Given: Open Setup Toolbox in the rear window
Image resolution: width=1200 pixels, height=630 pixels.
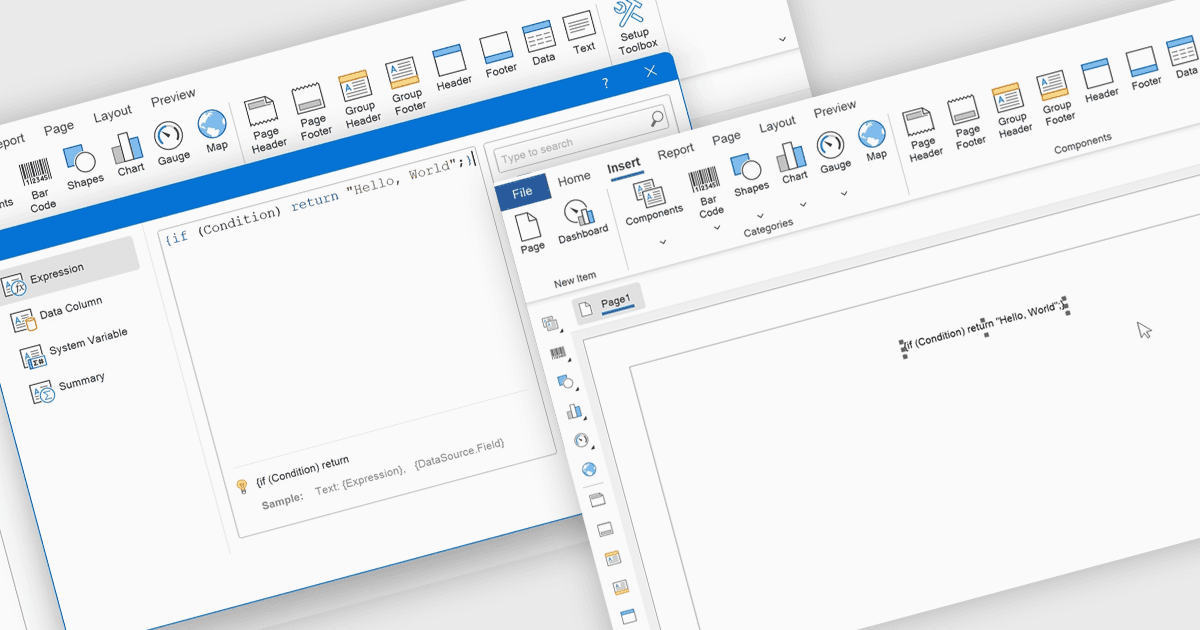Looking at the screenshot, I should click(634, 26).
